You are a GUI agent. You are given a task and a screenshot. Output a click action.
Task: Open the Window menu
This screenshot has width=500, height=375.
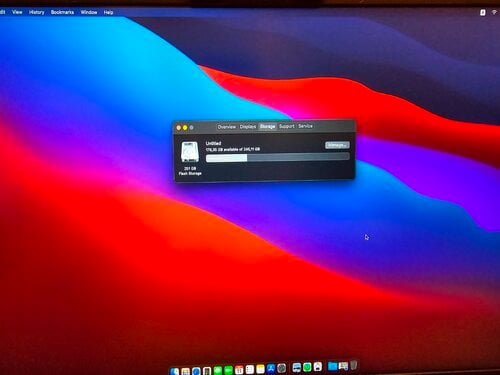coord(89,12)
